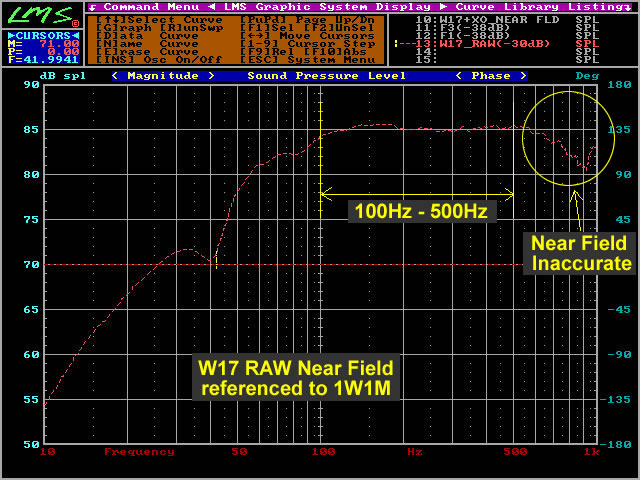Click the [N]ame Curve command
Image resolution: width=640 pixels, height=480 pixels.
(x=147, y=44)
